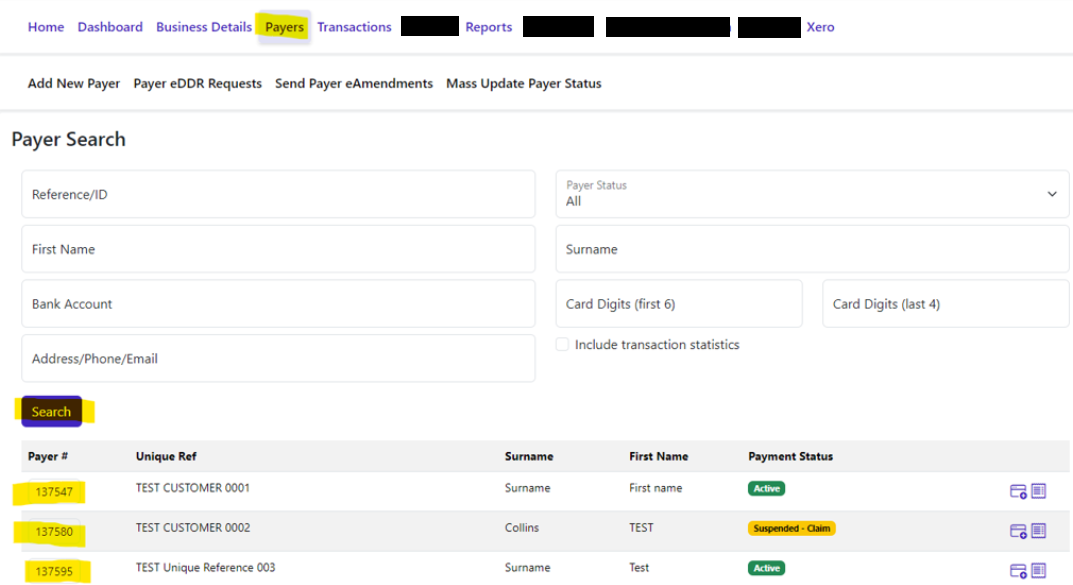Viewport: 1073px width, 585px height.
Task: Open Payer eDDR Requests
Action: click(197, 84)
